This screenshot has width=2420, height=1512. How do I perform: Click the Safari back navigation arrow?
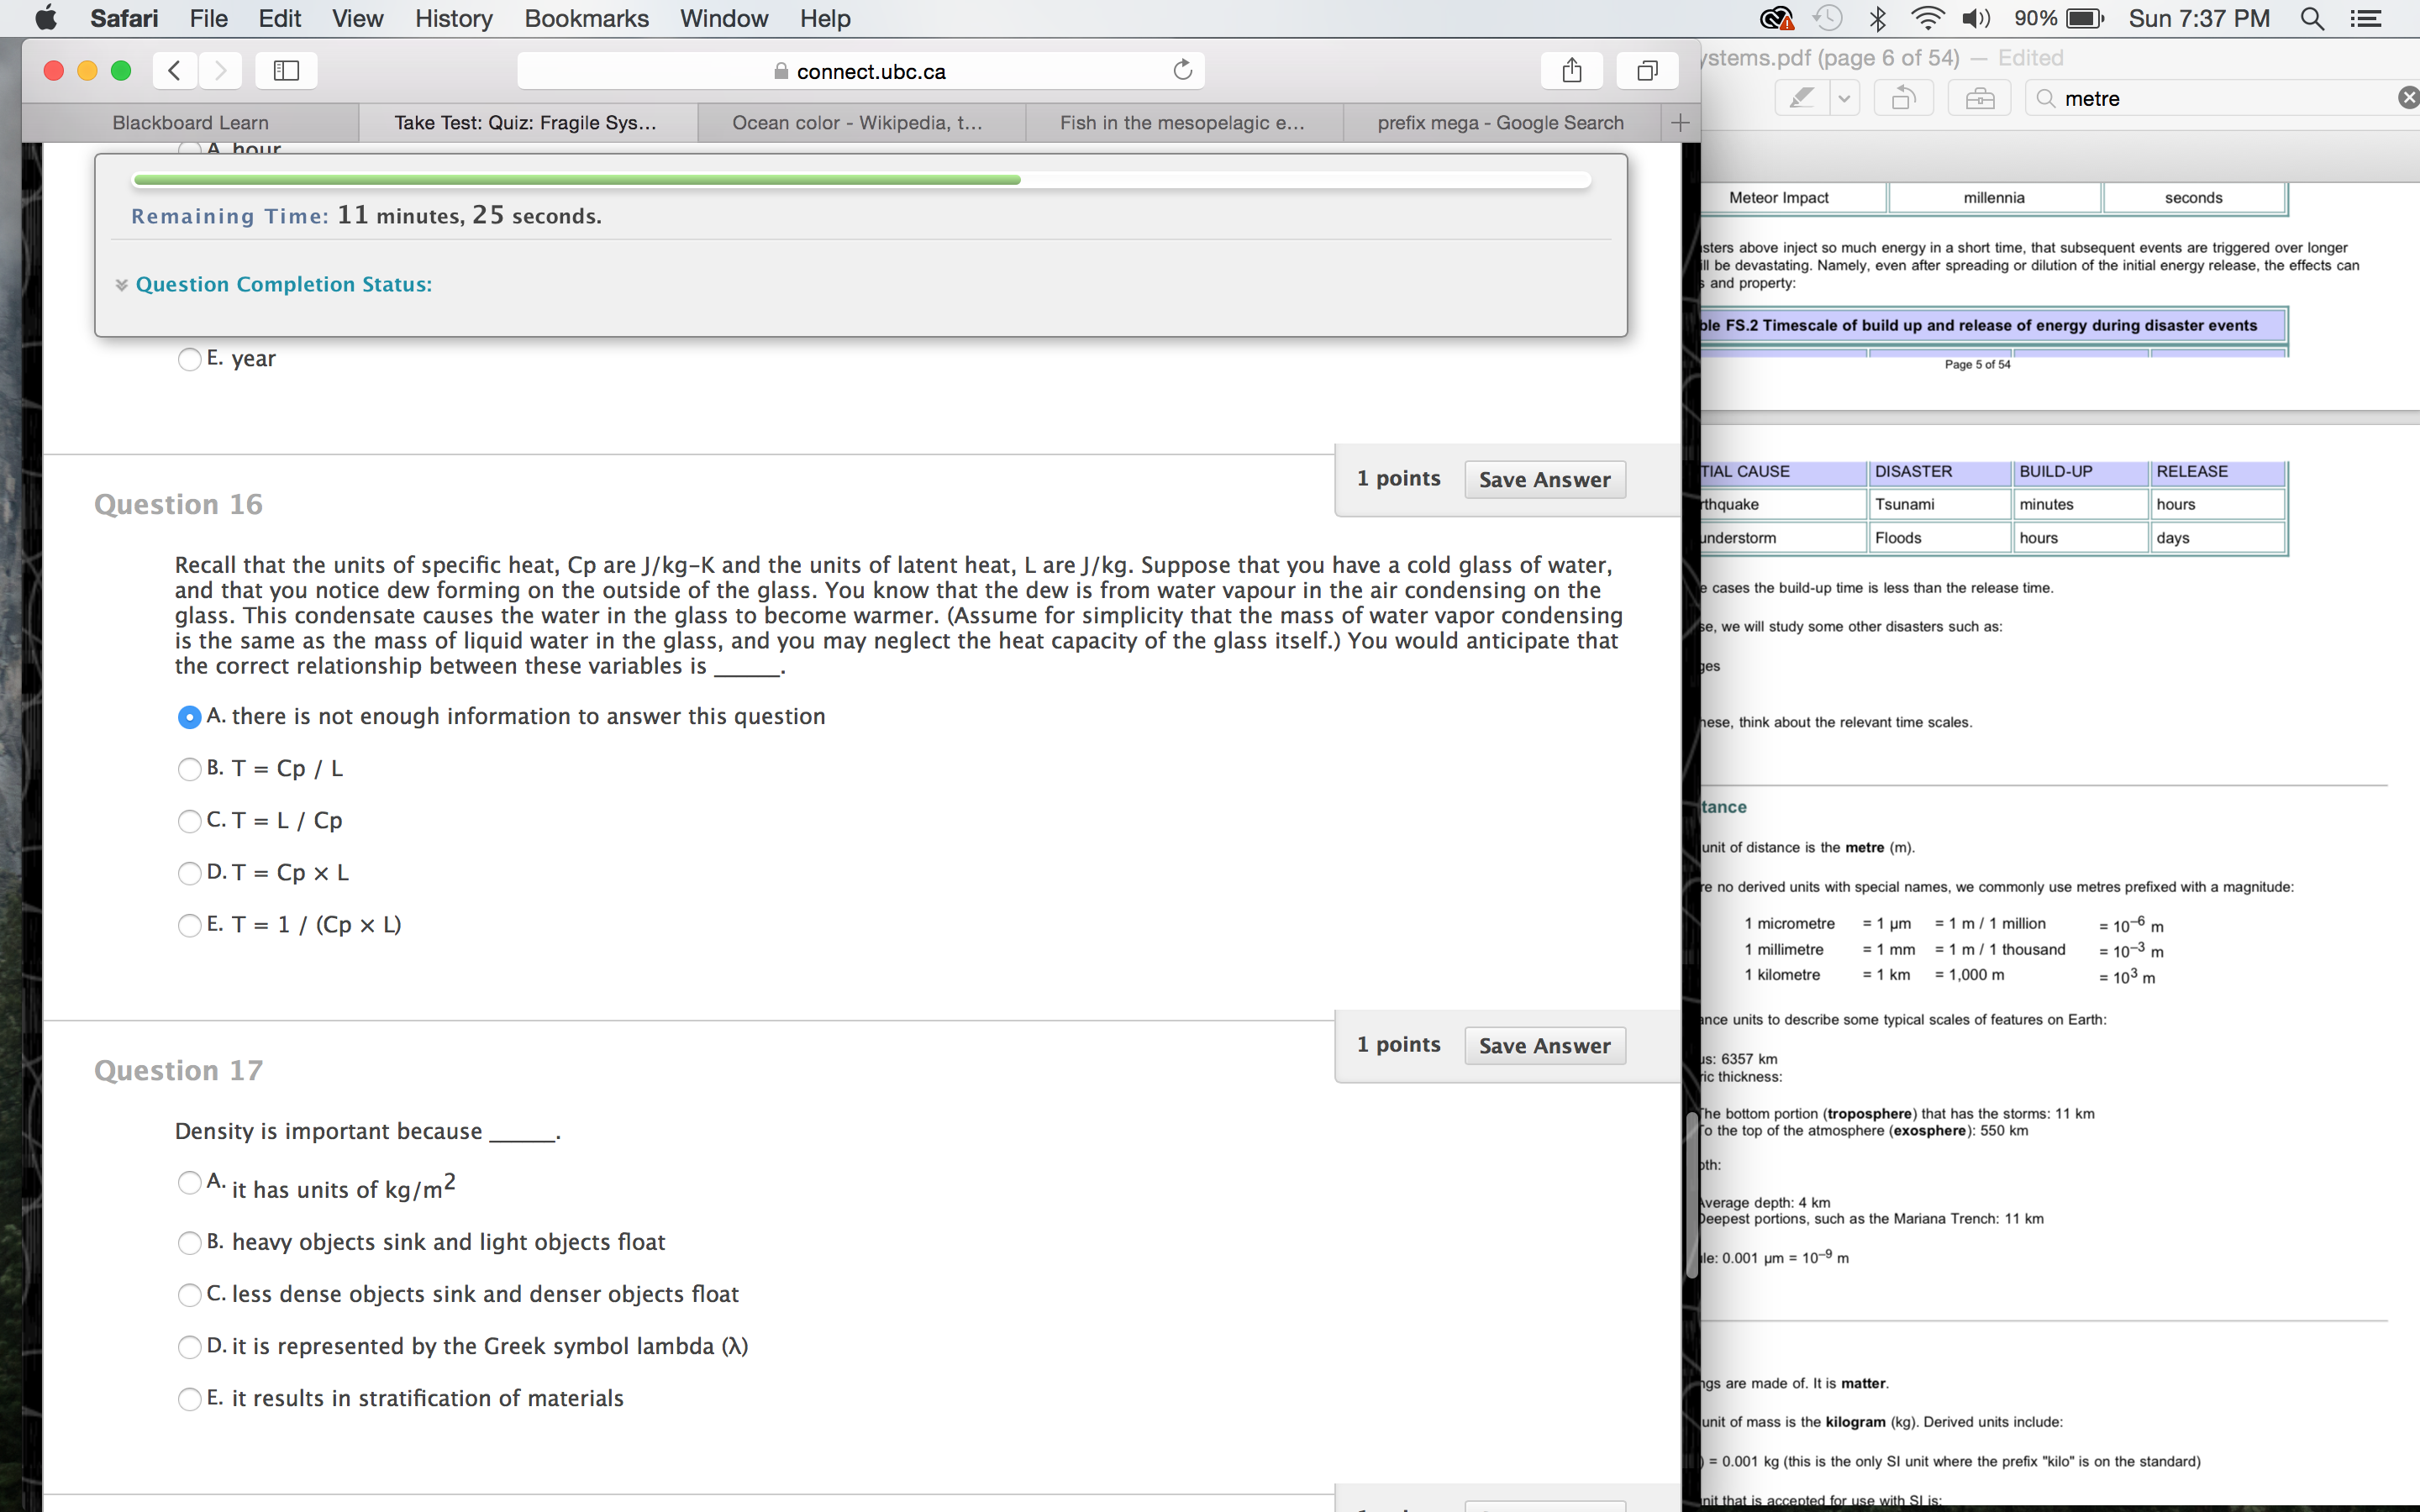pyautogui.click(x=174, y=70)
